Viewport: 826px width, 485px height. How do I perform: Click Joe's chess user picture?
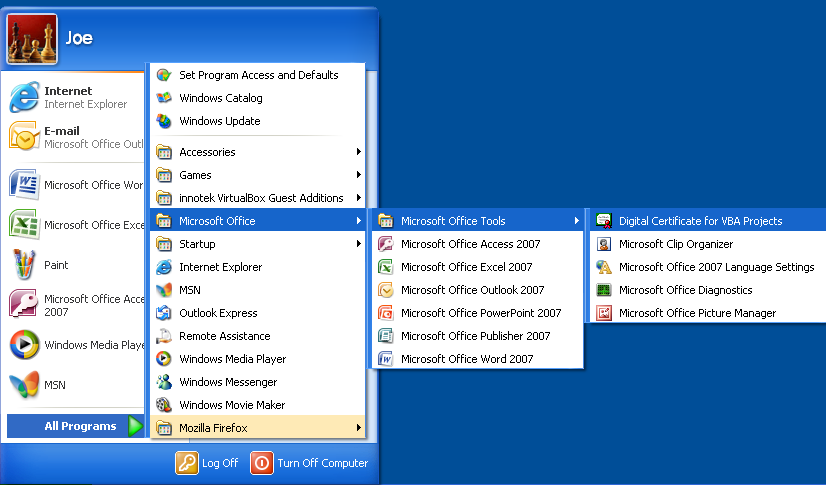[32, 39]
